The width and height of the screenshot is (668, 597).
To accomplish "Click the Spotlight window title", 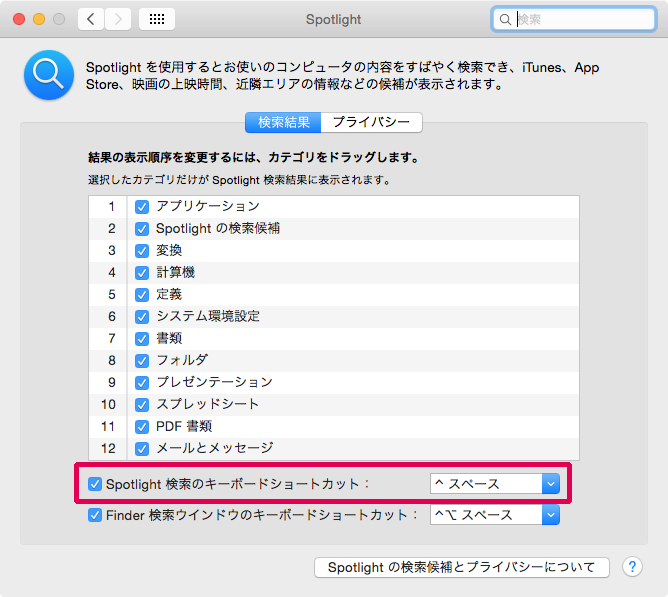I will coord(334,20).
